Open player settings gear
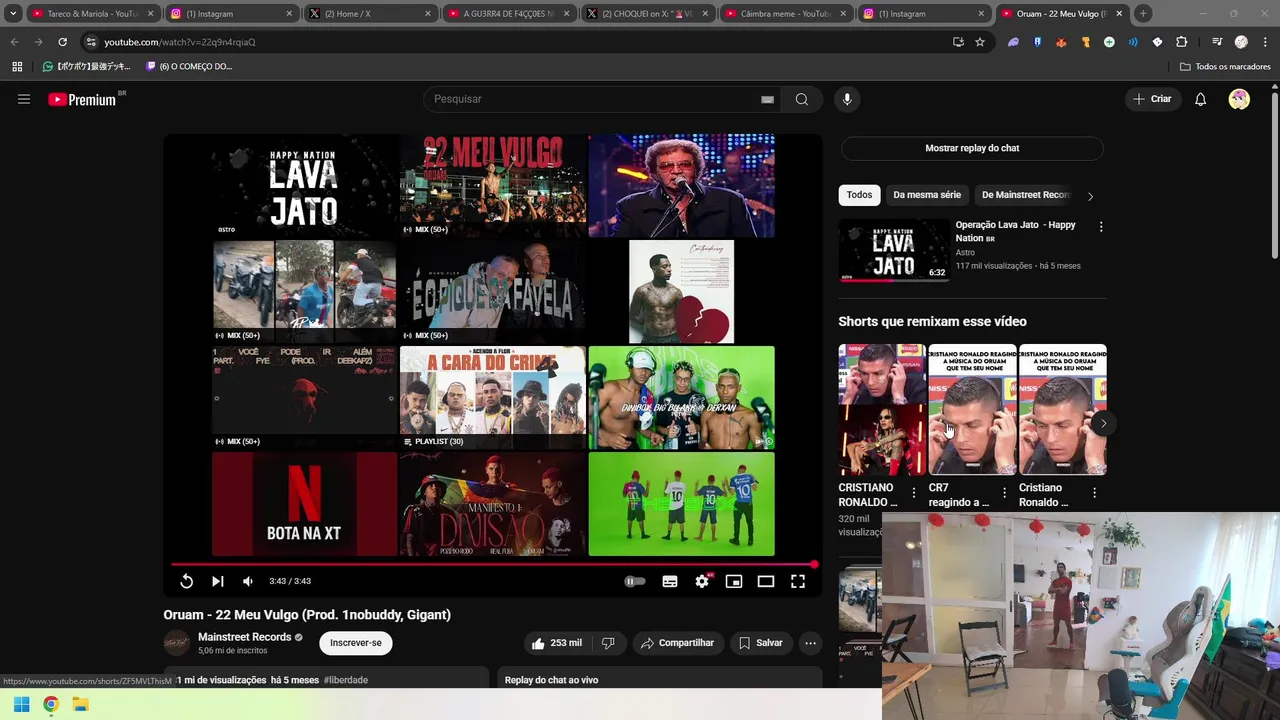The image size is (1280, 720). 702,581
